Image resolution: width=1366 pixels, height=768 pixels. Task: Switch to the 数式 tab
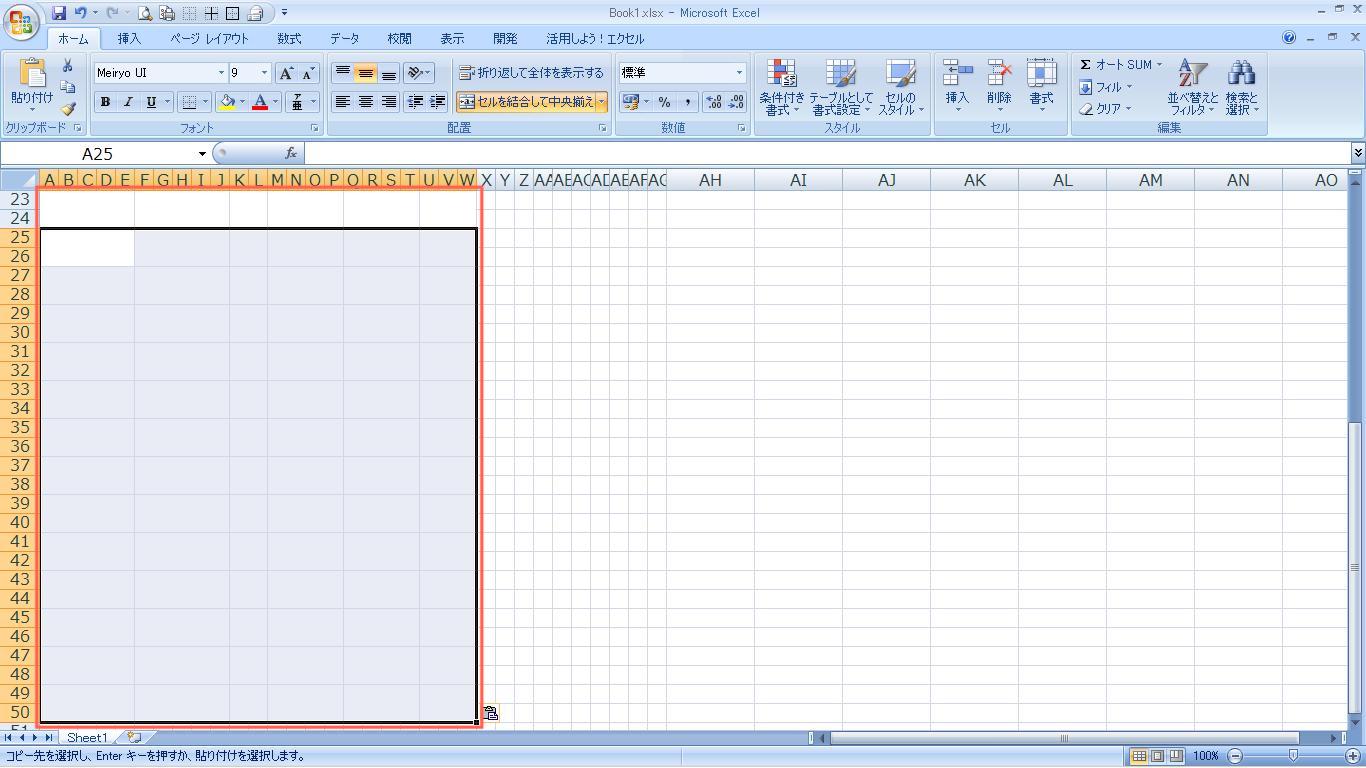pyautogui.click(x=289, y=39)
